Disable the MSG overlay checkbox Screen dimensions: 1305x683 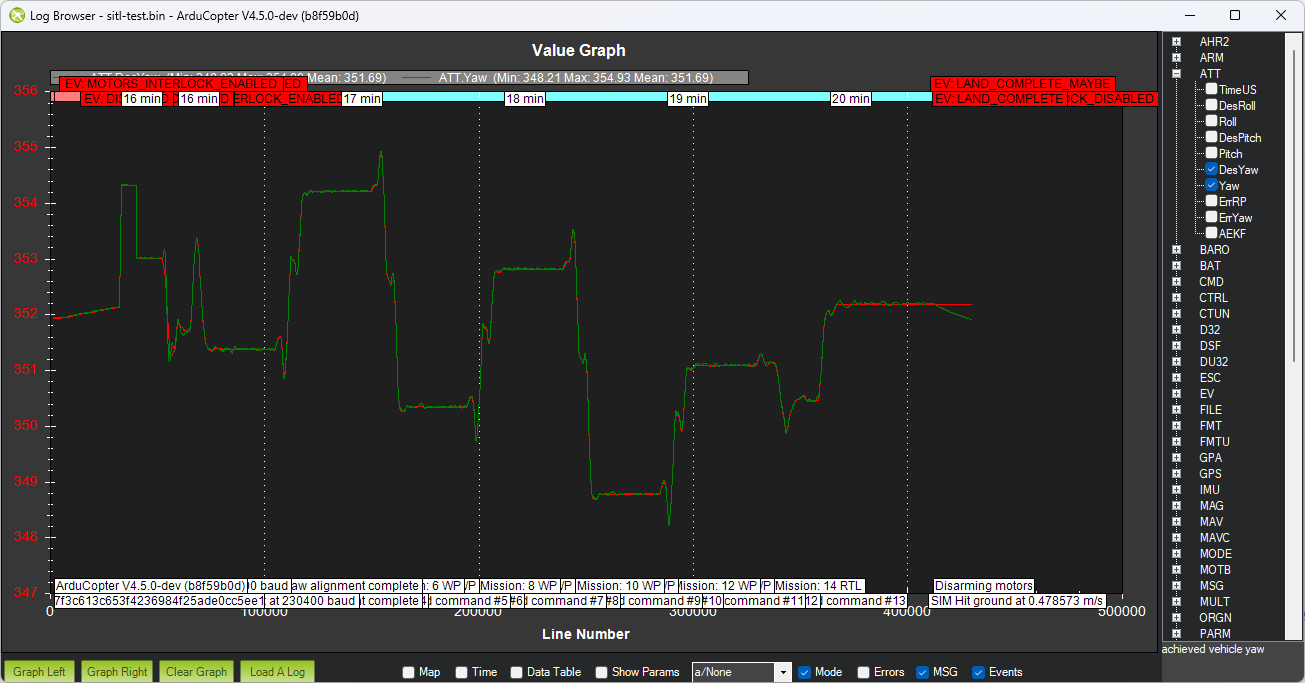tap(924, 672)
